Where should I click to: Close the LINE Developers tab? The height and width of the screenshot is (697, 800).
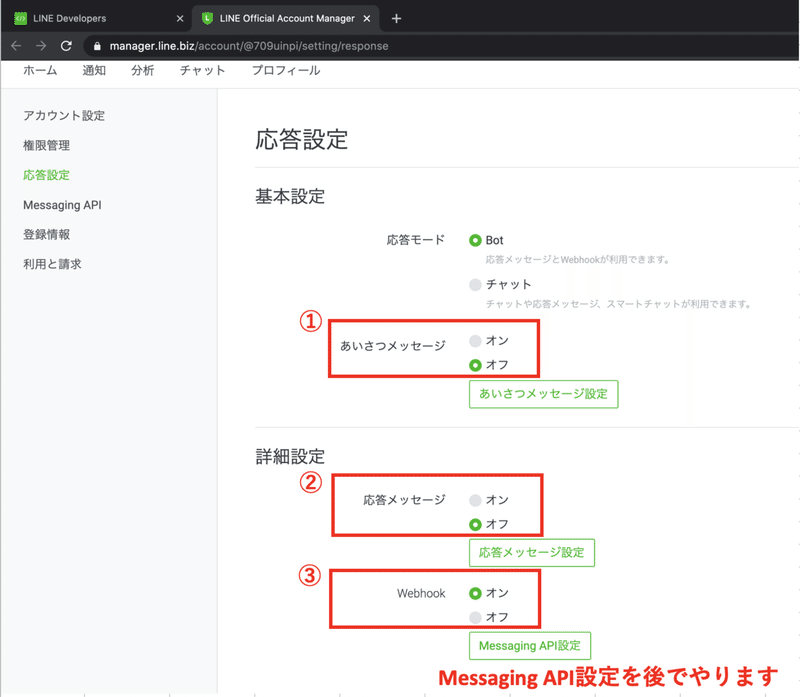tap(180, 17)
